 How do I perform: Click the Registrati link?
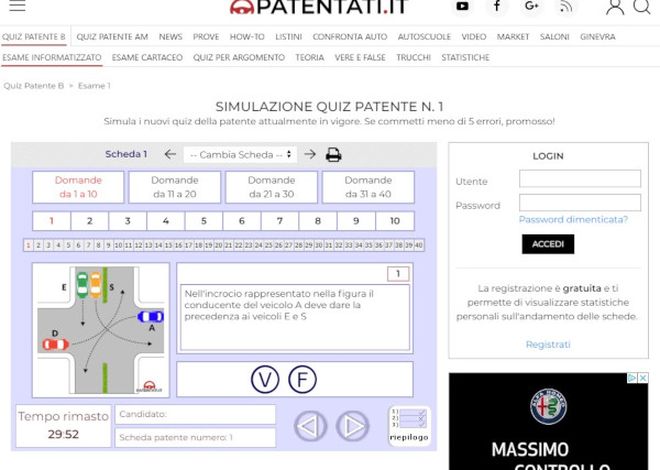point(548,344)
